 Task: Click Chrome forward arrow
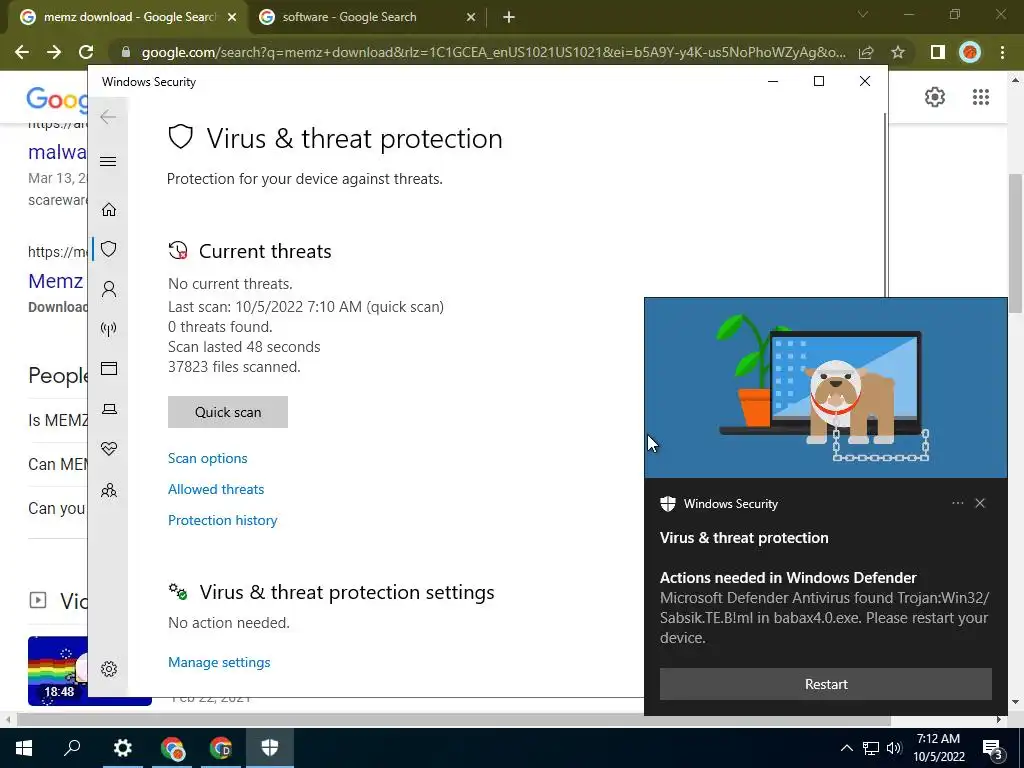coord(54,52)
